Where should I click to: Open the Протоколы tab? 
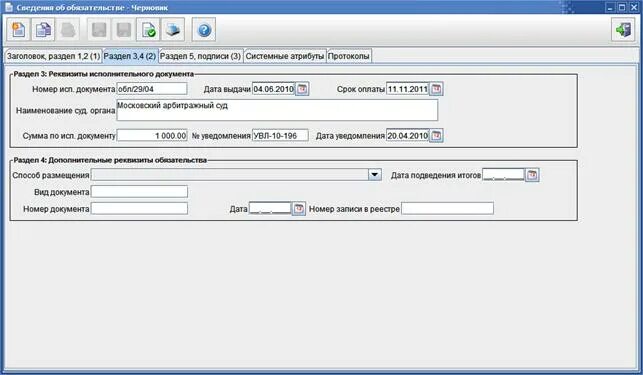tap(349, 56)
